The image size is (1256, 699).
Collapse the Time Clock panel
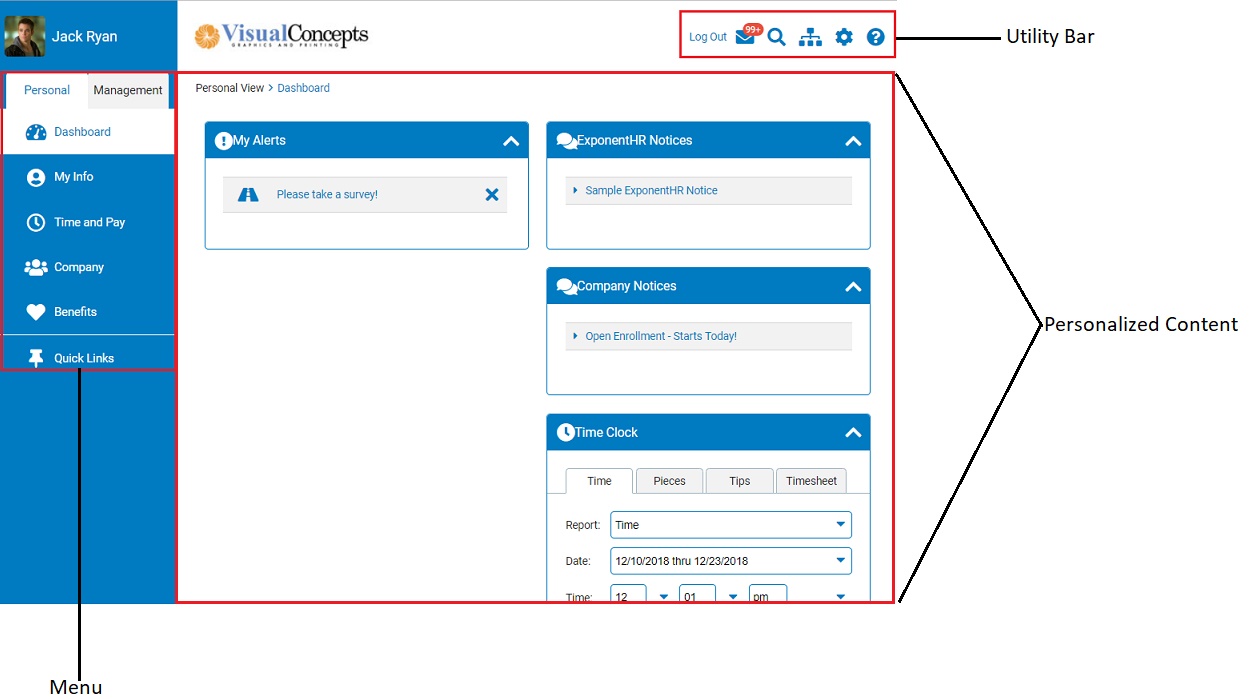[x=853, y=432]
